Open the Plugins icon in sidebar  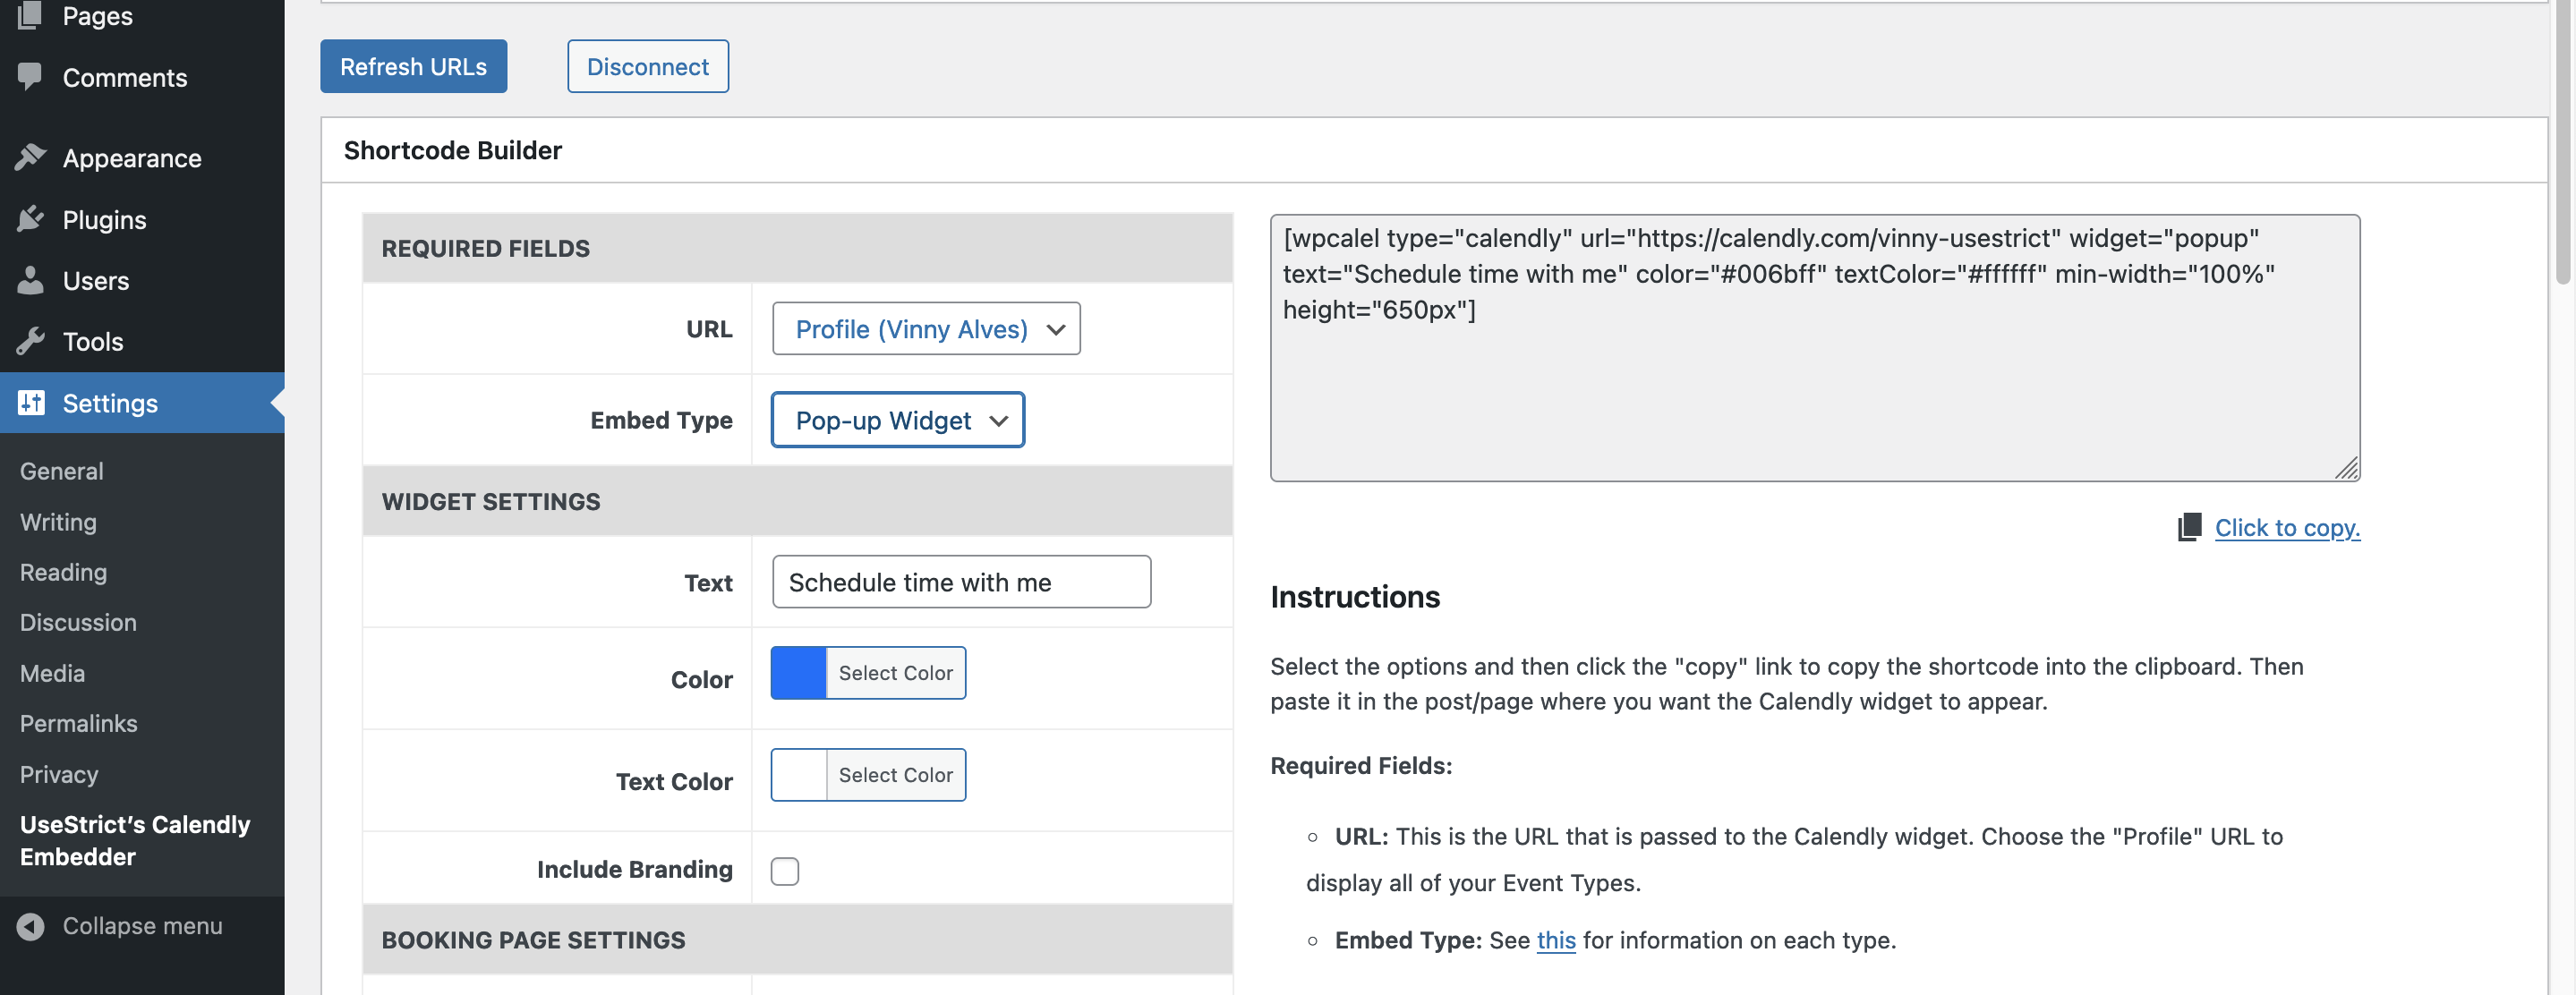coord(30,218)
